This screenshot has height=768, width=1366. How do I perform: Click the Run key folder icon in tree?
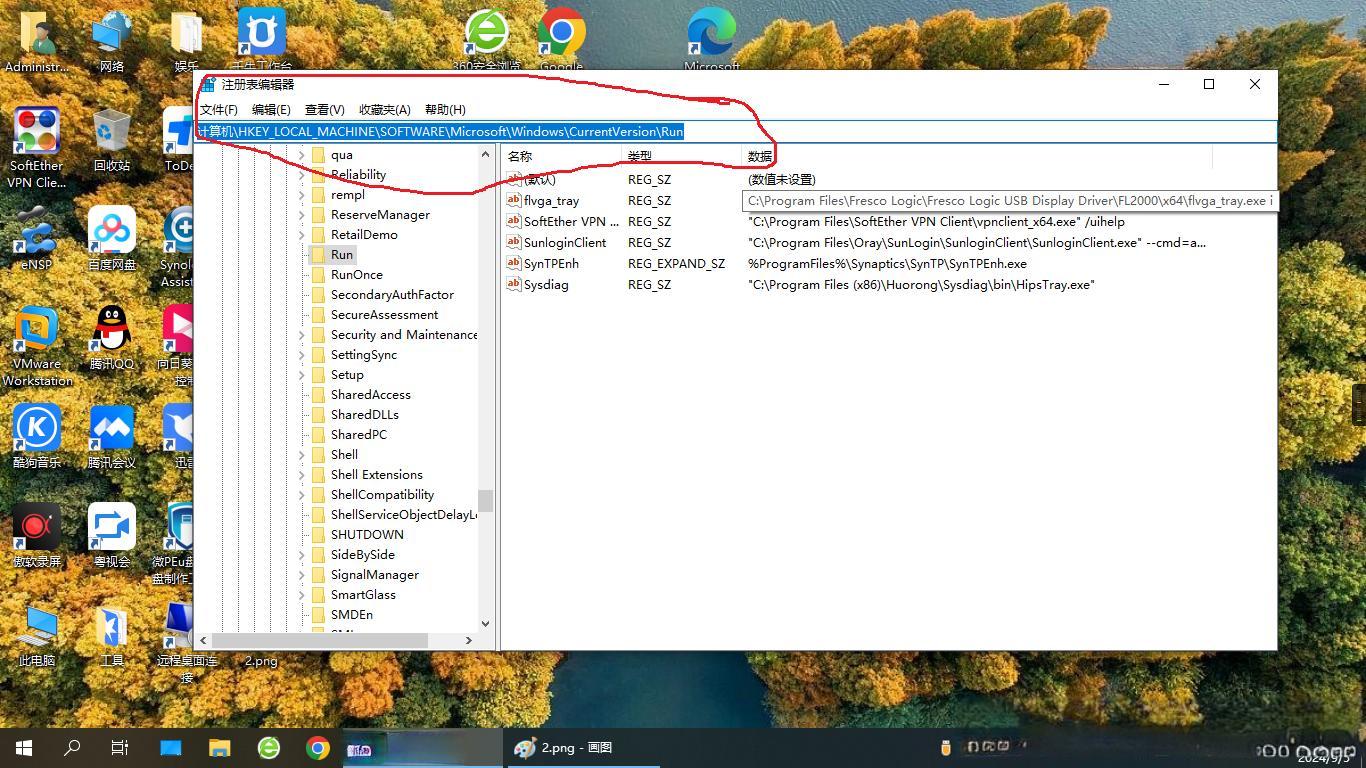click(x=318, y=255)
